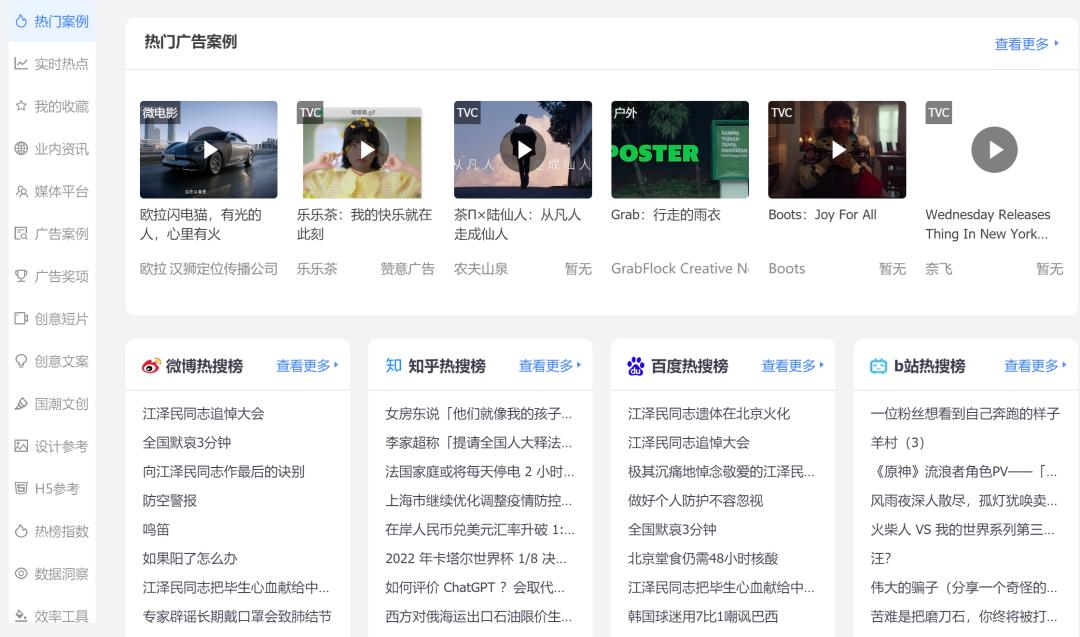Screen dimensions: 1080x637
Task: Click the Baidu paw logo icon
Action: 636,365
